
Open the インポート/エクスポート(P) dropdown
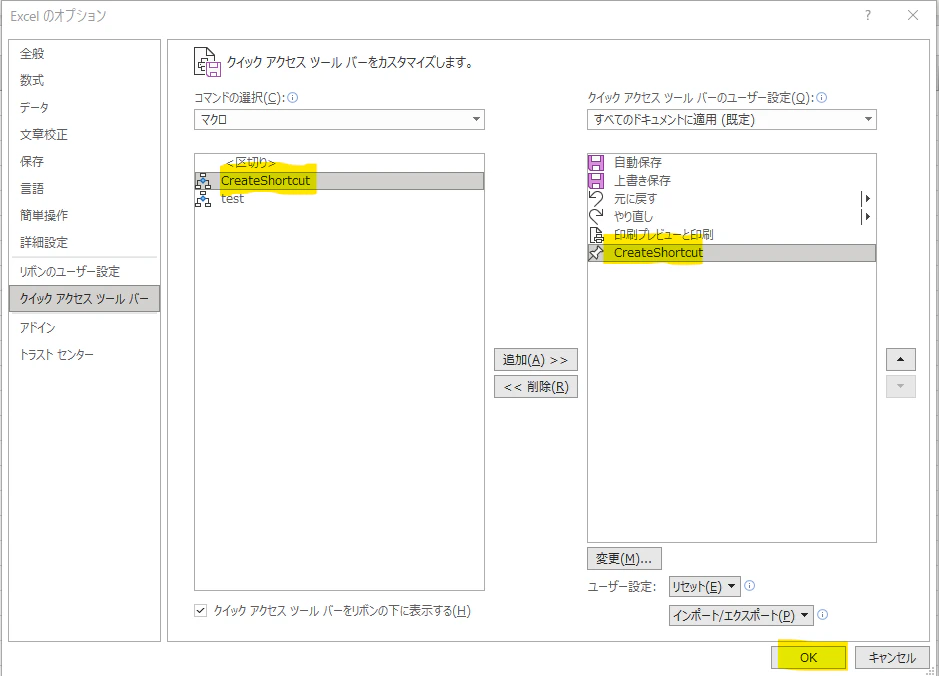point(741,615)
